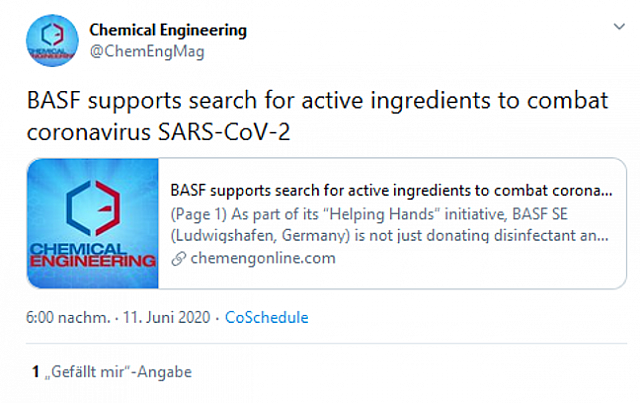The width and height of the screenshot is (640, 403).
Task: Open the chemengonline.com domain link
Action: (x=263, y=258)
